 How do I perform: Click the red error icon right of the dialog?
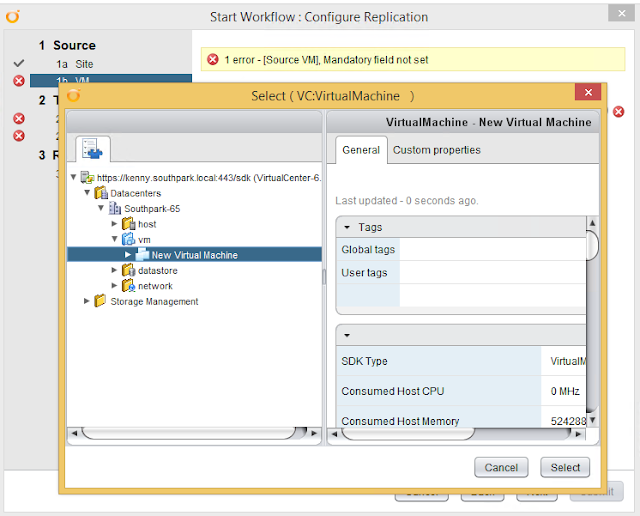[x=618, y=111]
